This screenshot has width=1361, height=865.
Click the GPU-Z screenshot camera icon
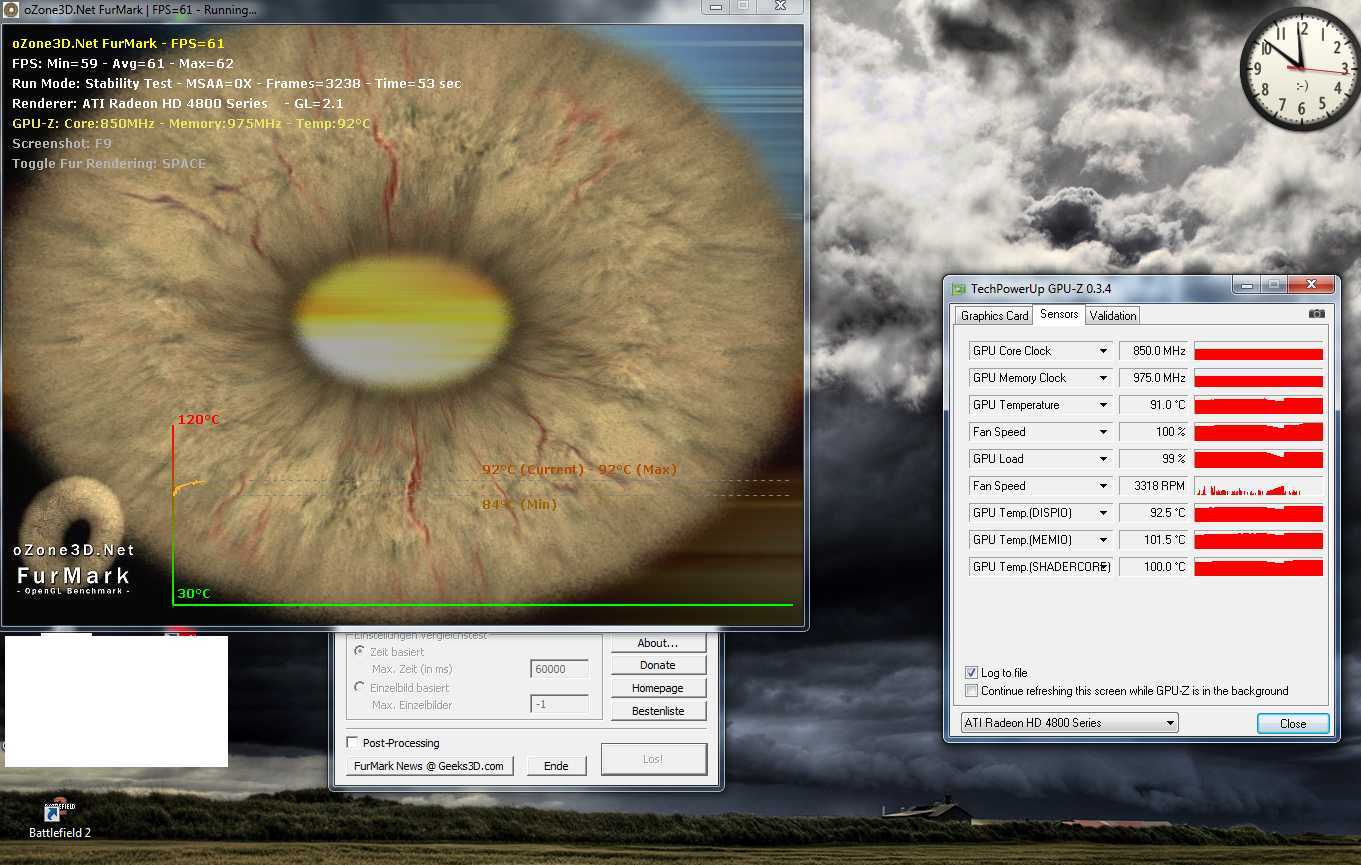click(1316, 314)
